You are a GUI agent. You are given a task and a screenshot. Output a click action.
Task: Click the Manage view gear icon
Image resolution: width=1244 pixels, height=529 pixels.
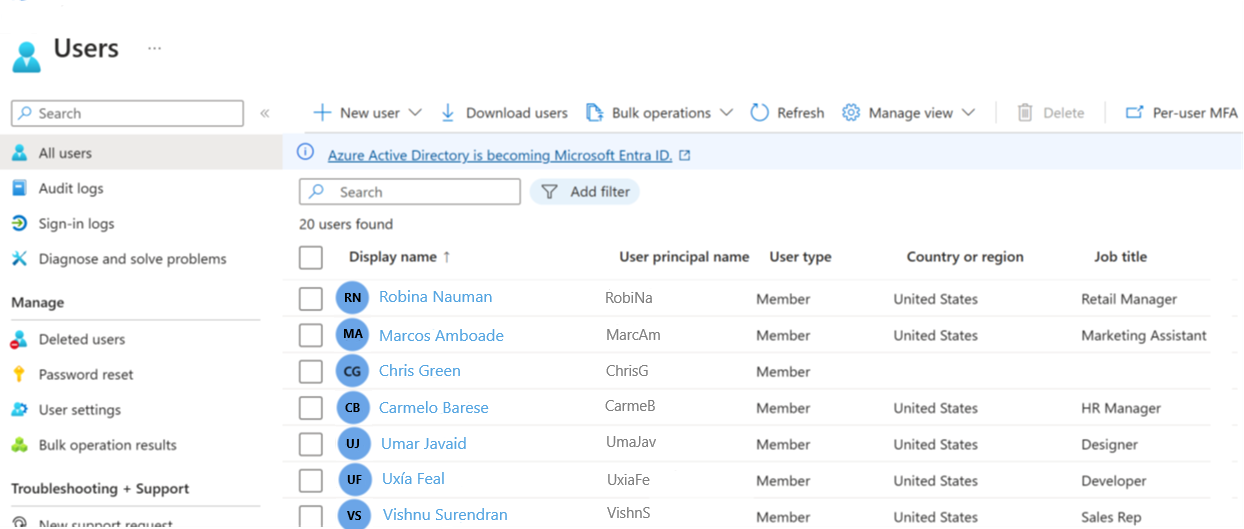pyautogui.click(x=851, y=113)
